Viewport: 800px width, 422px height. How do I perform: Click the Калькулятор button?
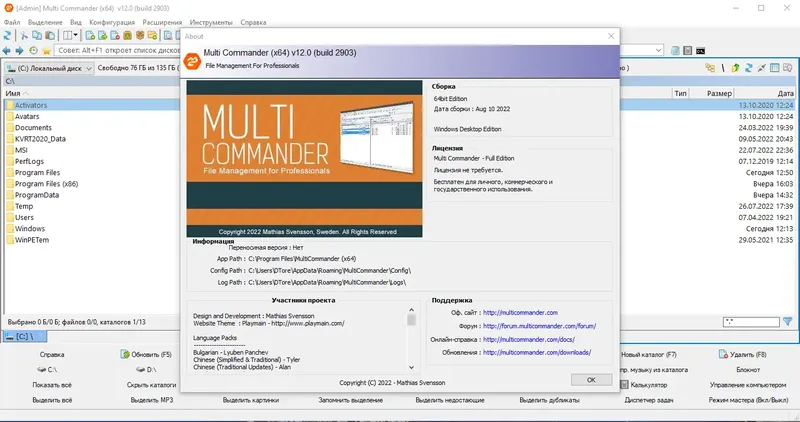click(x=644, y=385)
